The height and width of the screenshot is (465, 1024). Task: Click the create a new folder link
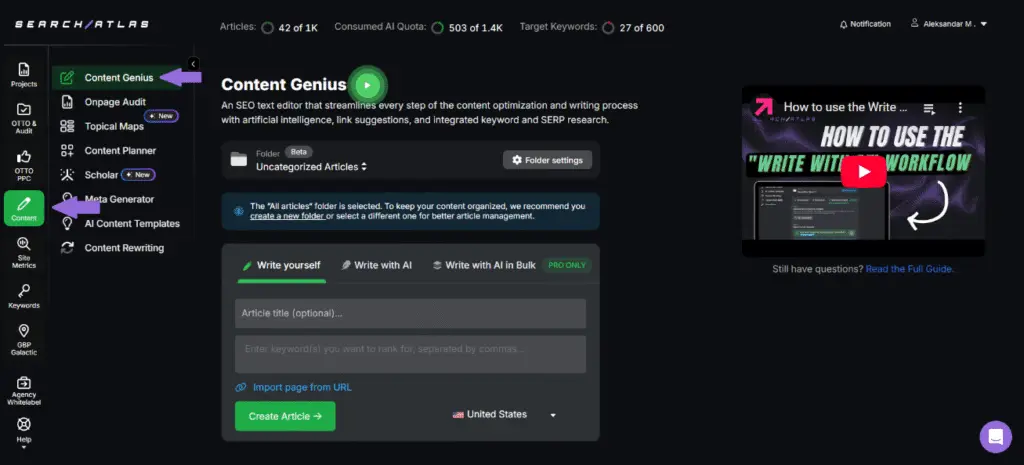tap(287, 216)
